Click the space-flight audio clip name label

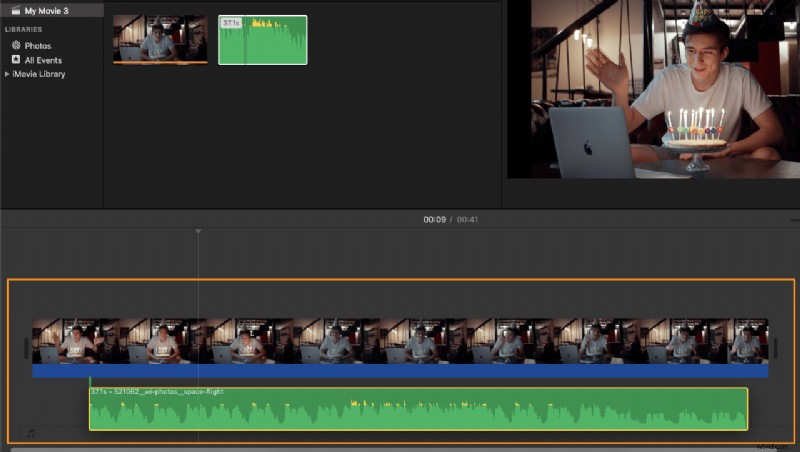coord(157,392)
